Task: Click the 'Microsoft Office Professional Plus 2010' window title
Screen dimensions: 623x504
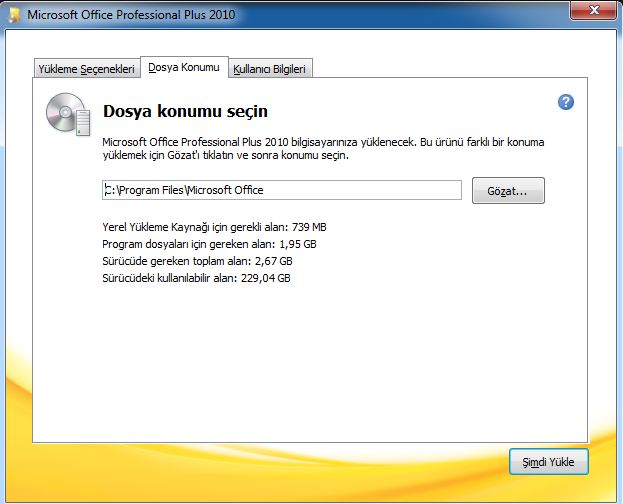Action: (x=131, y=15)
